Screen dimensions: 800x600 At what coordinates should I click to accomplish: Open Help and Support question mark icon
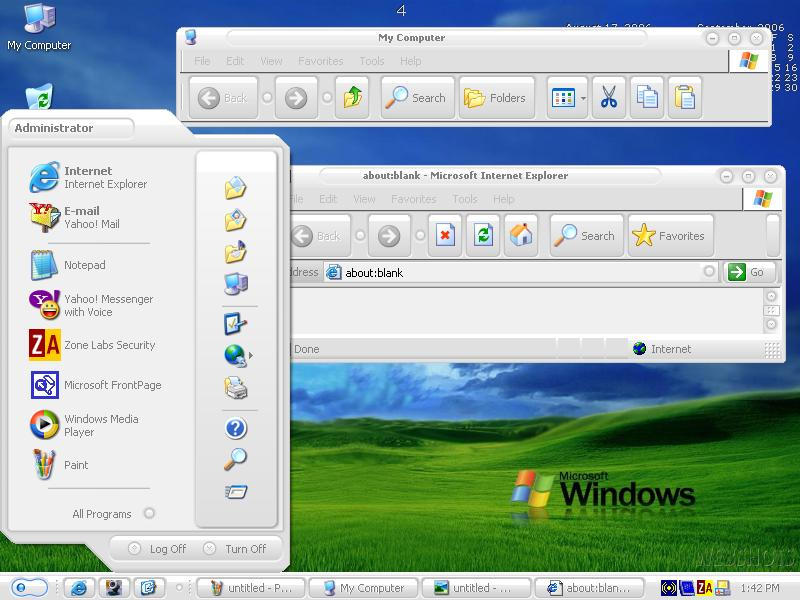pyautogui.click(x=236, y=428)
